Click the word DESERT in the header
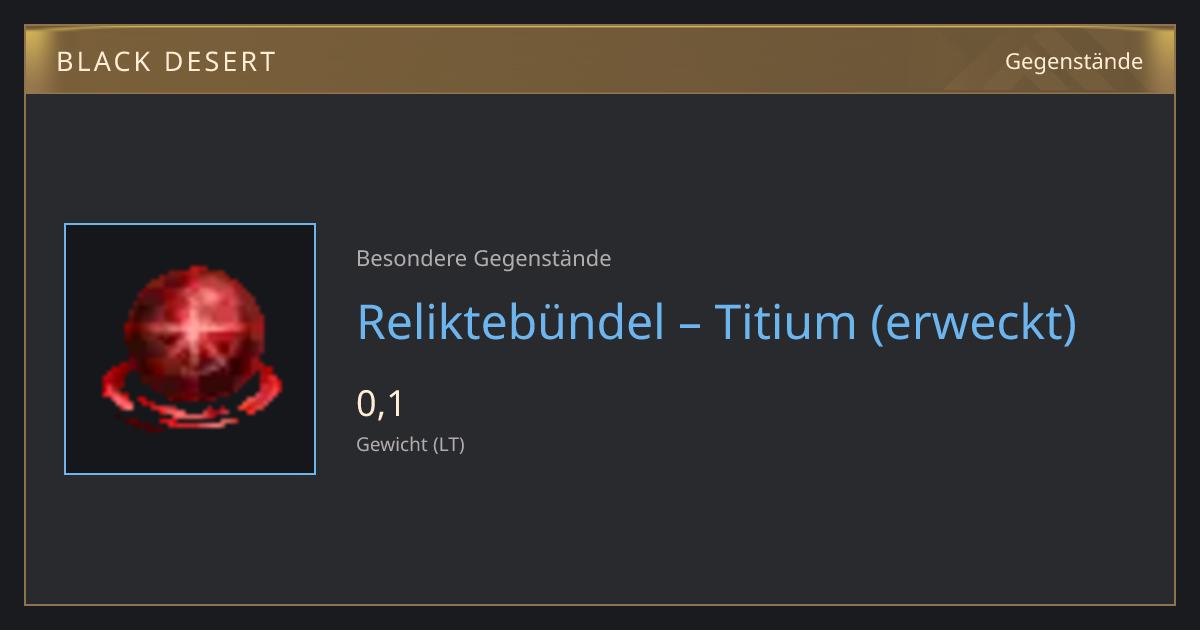Screen dimensions: 1200x630 point(214,62)
